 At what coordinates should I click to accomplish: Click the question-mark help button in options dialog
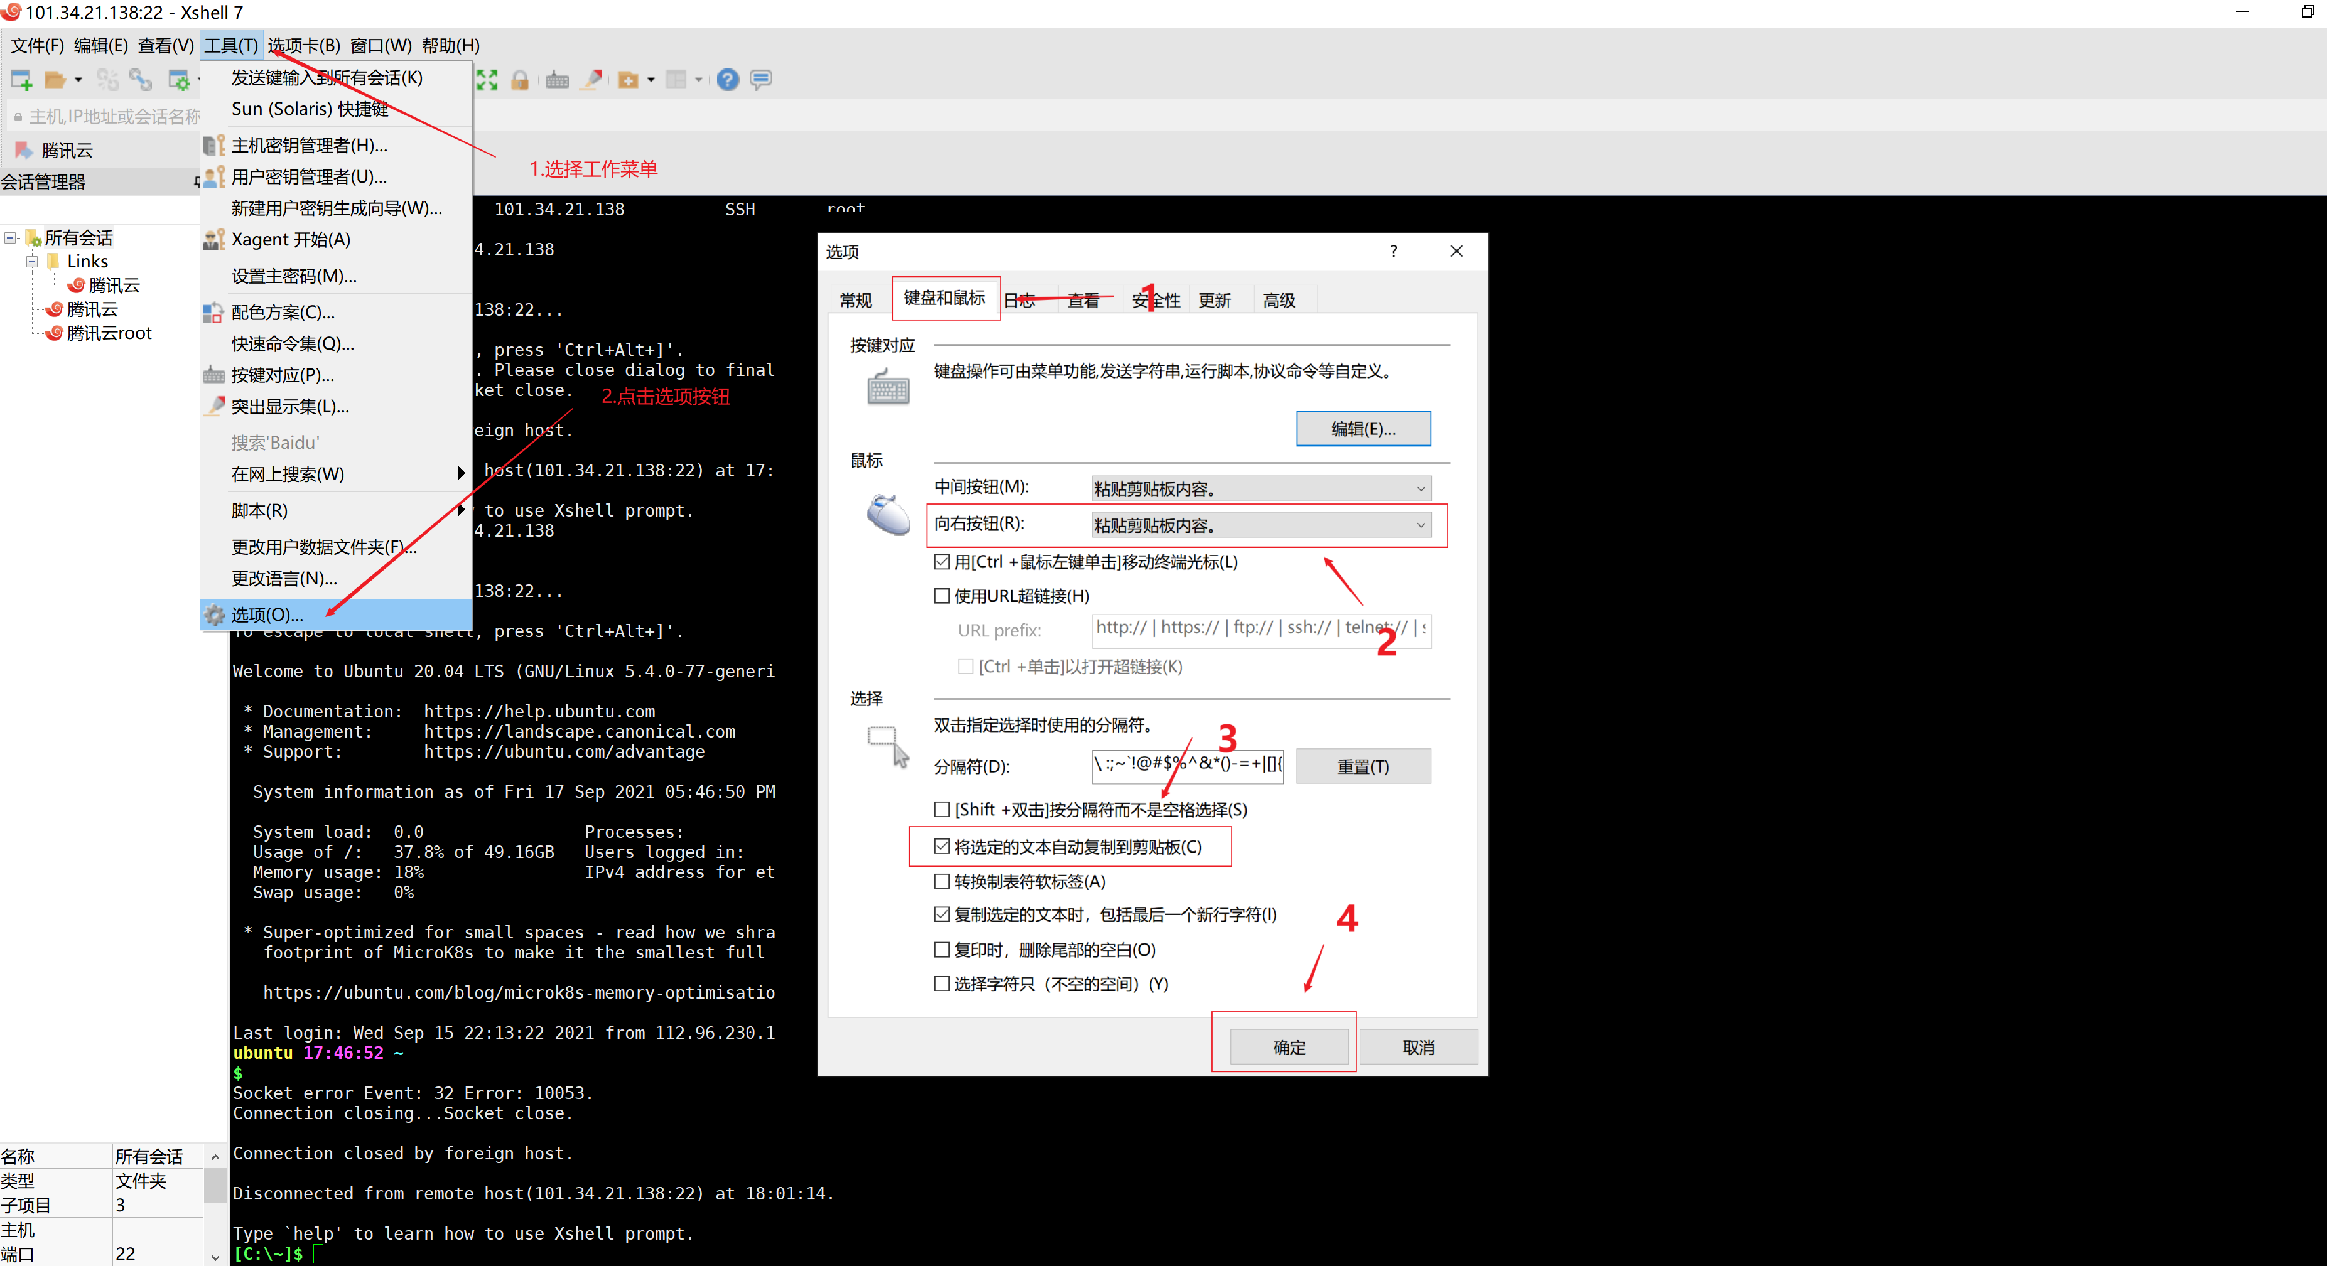(x=1393, y=251)
